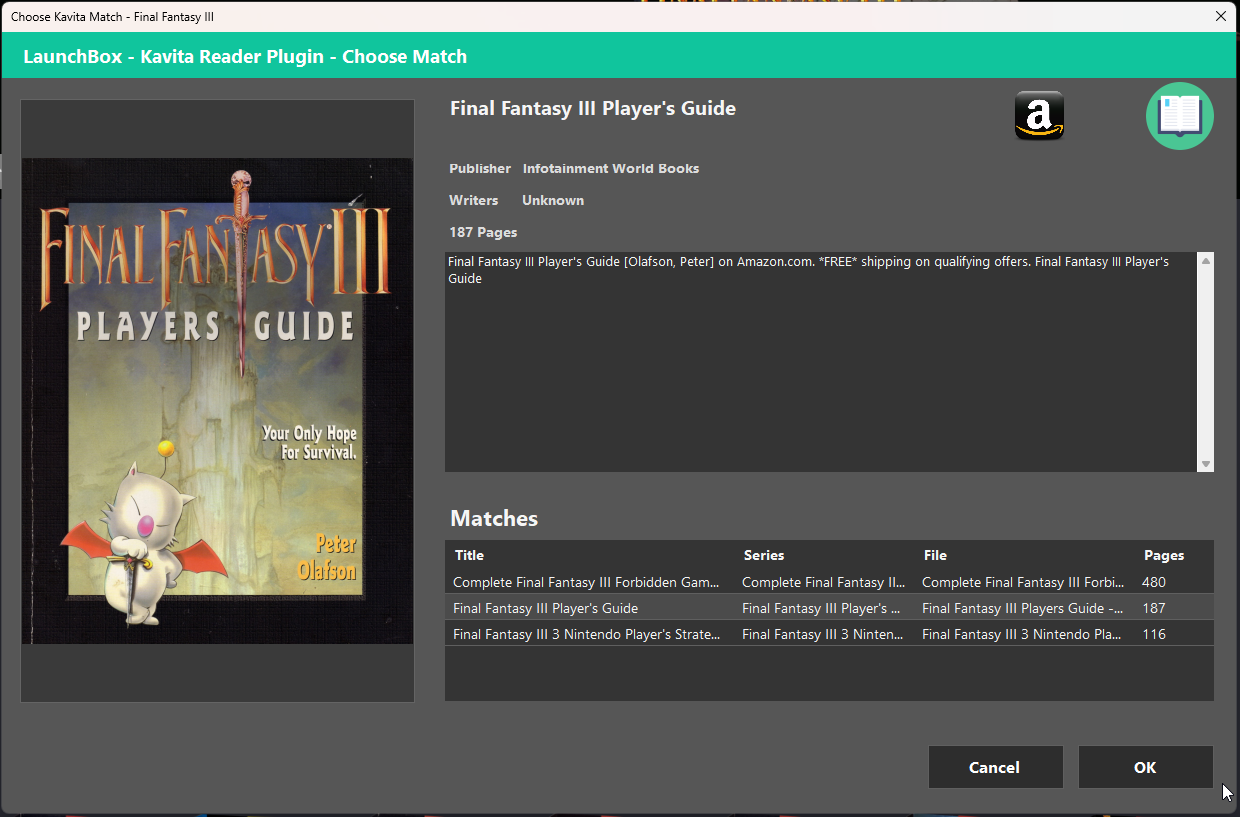Click the file cell of the 187-page match

pos(1022,608)
